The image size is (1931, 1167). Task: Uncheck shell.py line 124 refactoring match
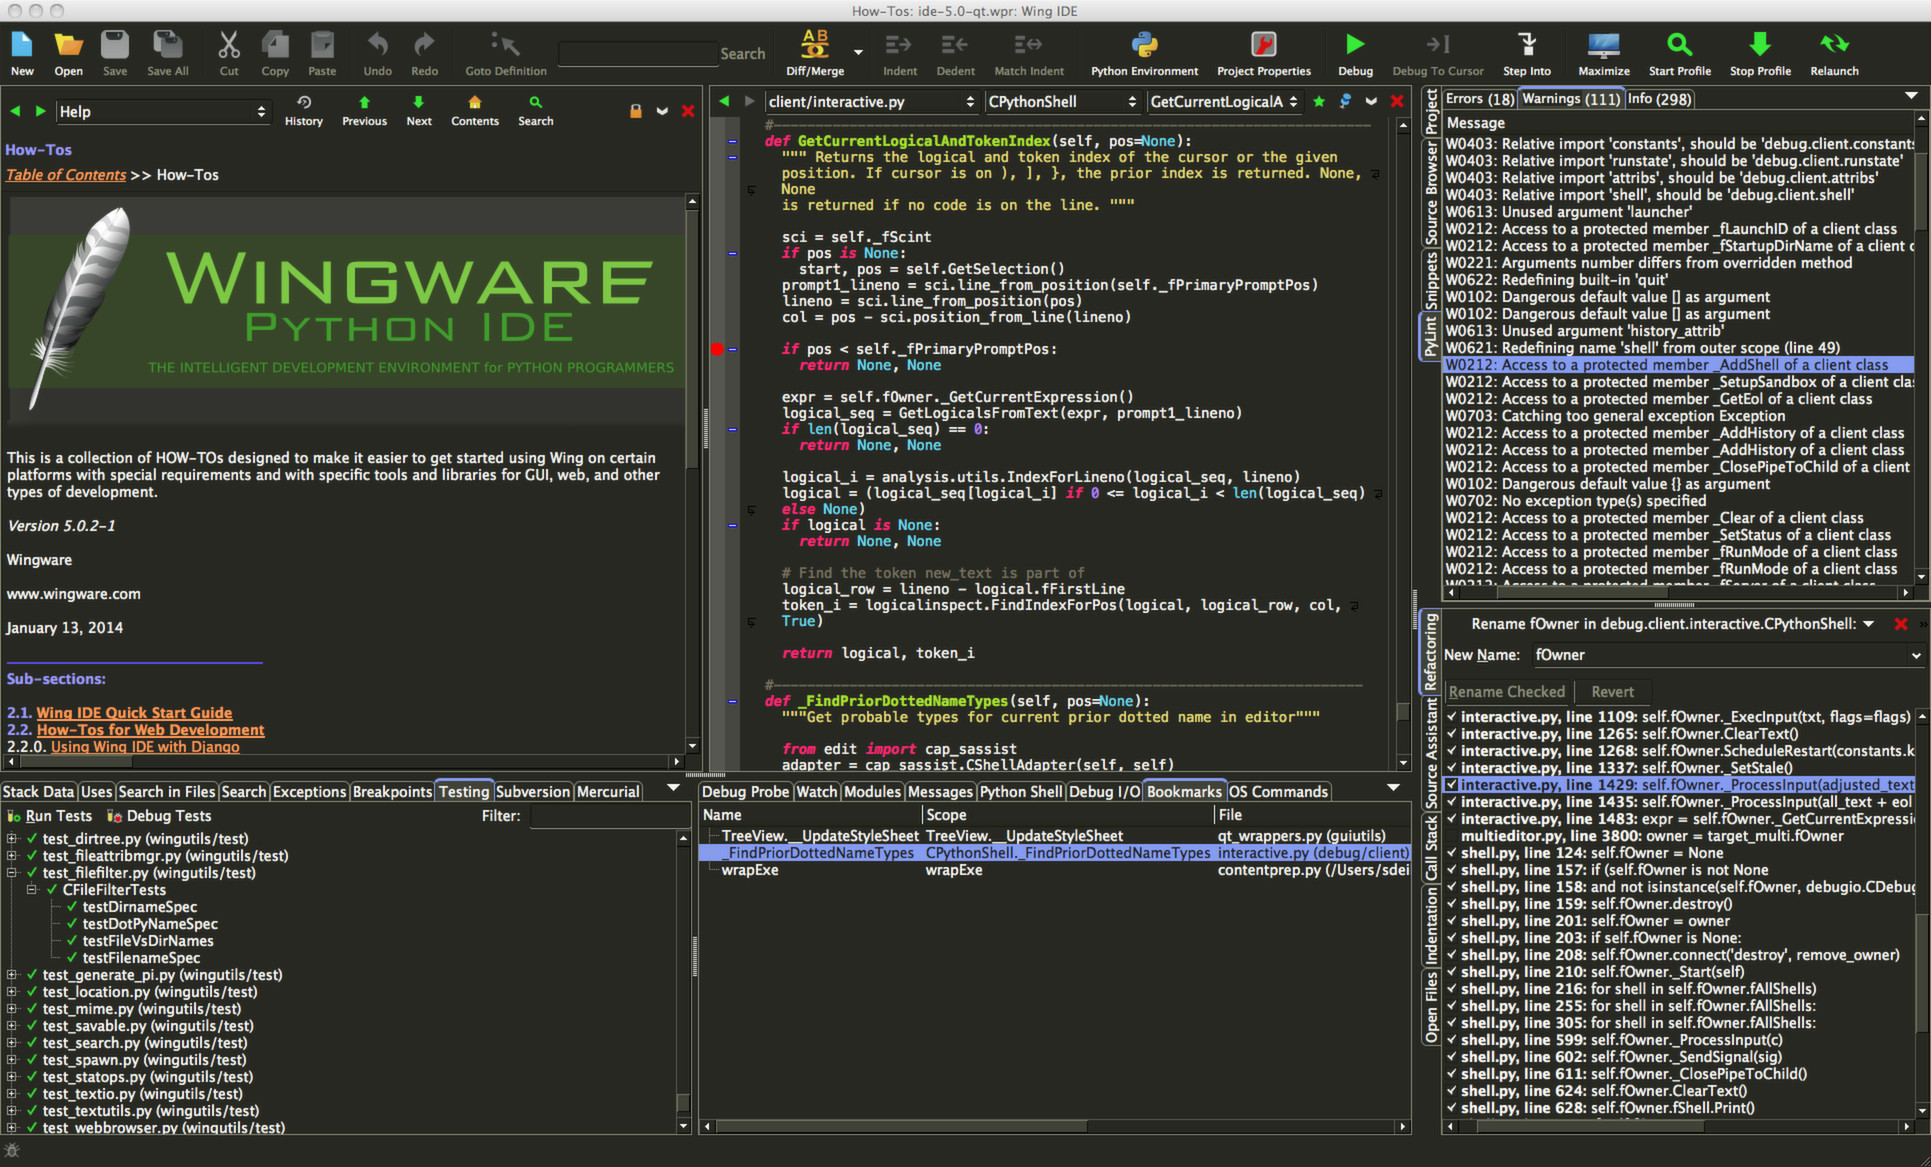point(1453,853)
